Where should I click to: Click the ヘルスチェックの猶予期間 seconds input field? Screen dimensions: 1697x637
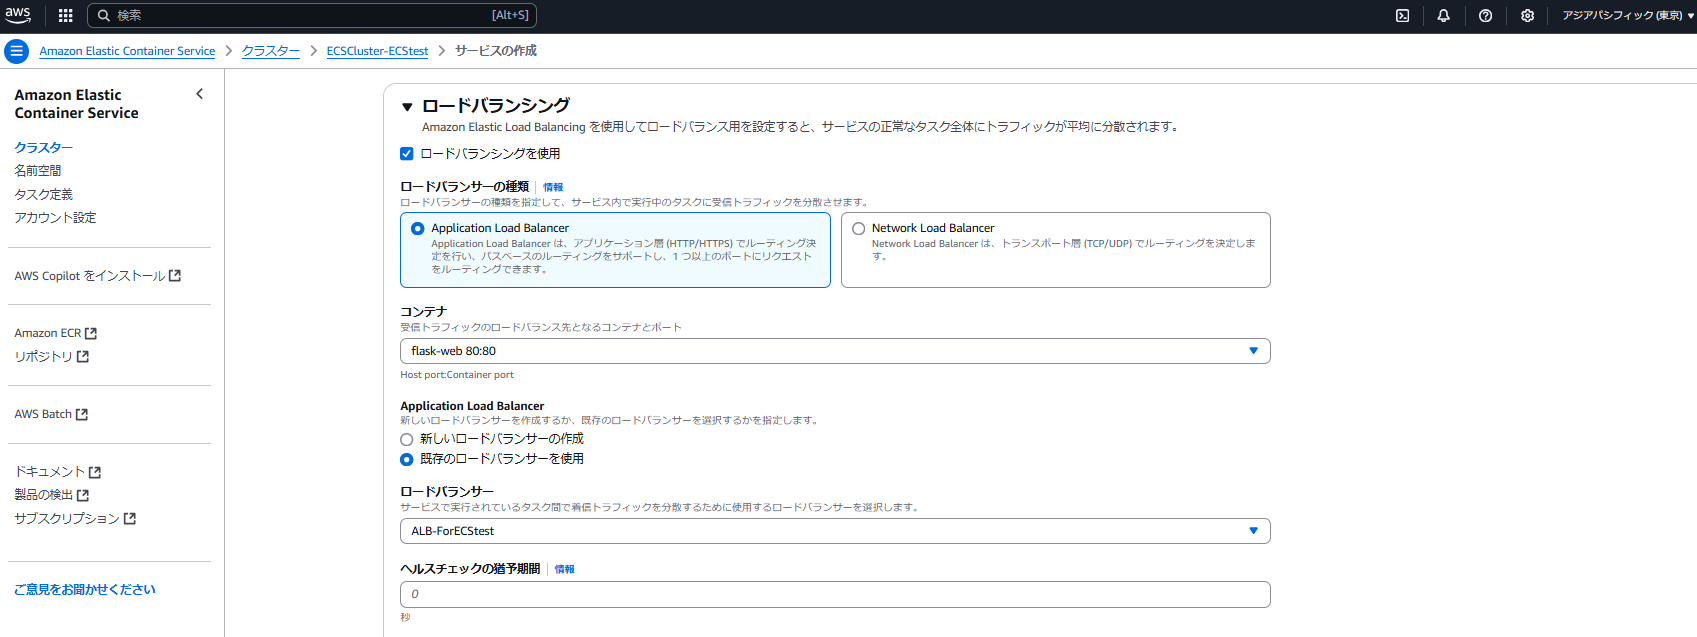[835, 594]
